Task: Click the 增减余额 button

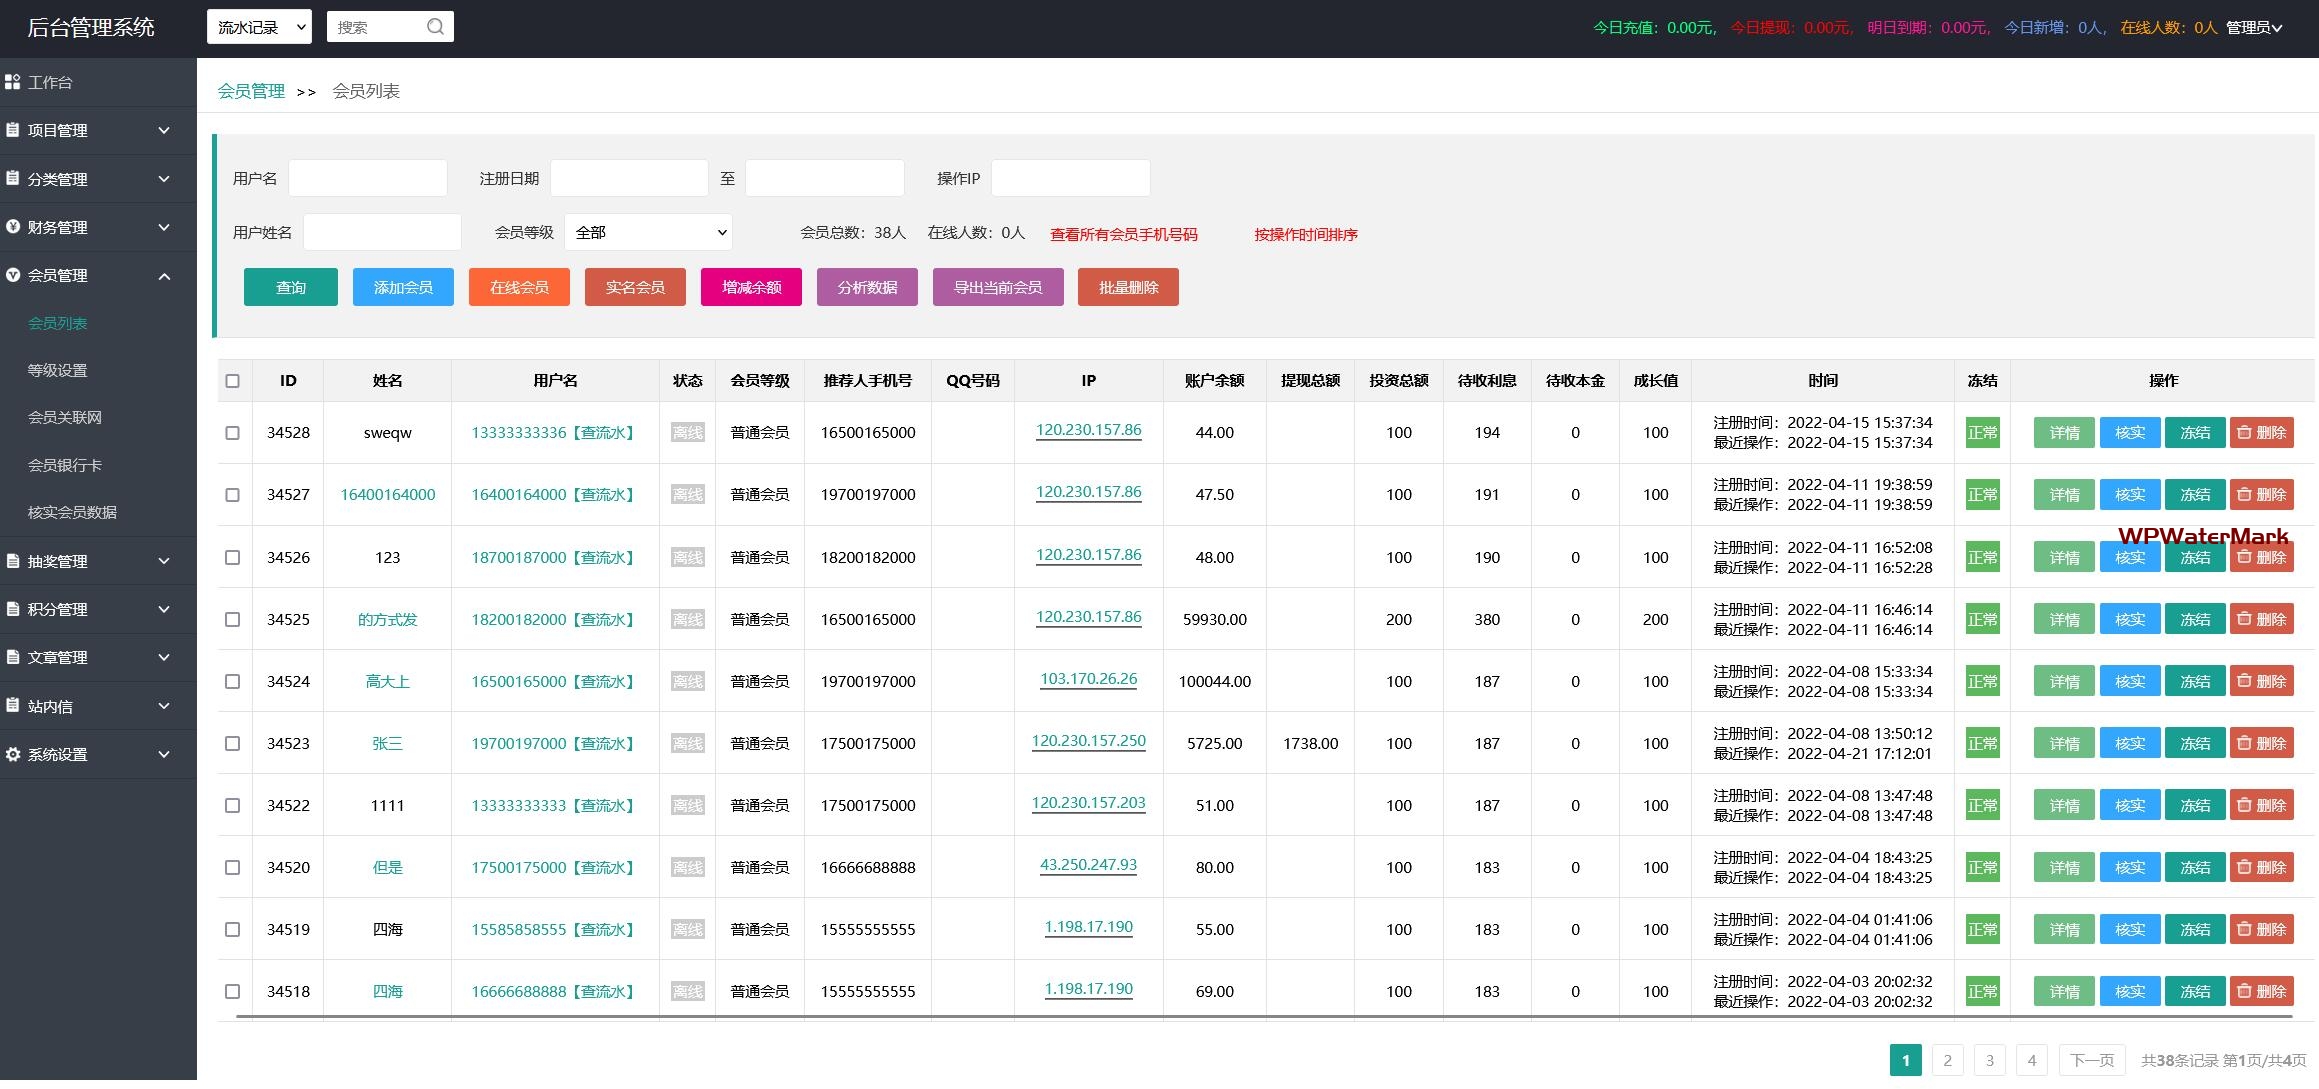Action: (751, 287)
